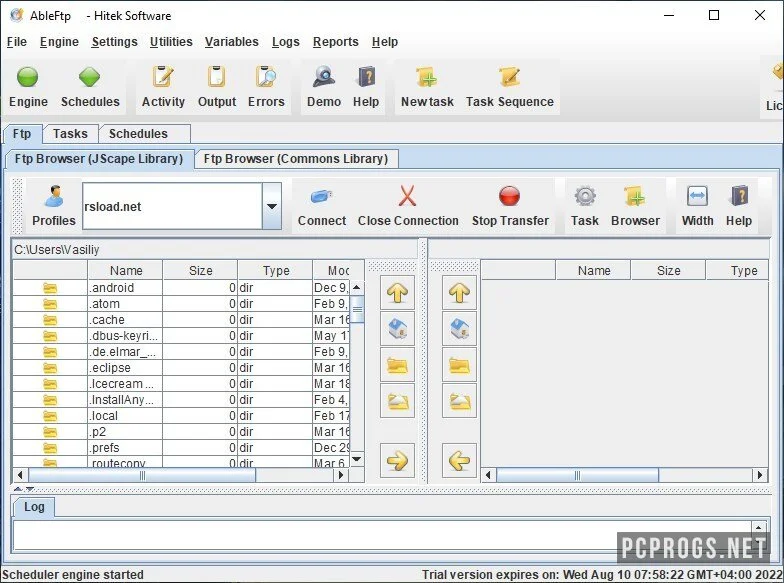784x583 pixels.
Task: Select the .atom folder row
Action: (x=181, y=304)
